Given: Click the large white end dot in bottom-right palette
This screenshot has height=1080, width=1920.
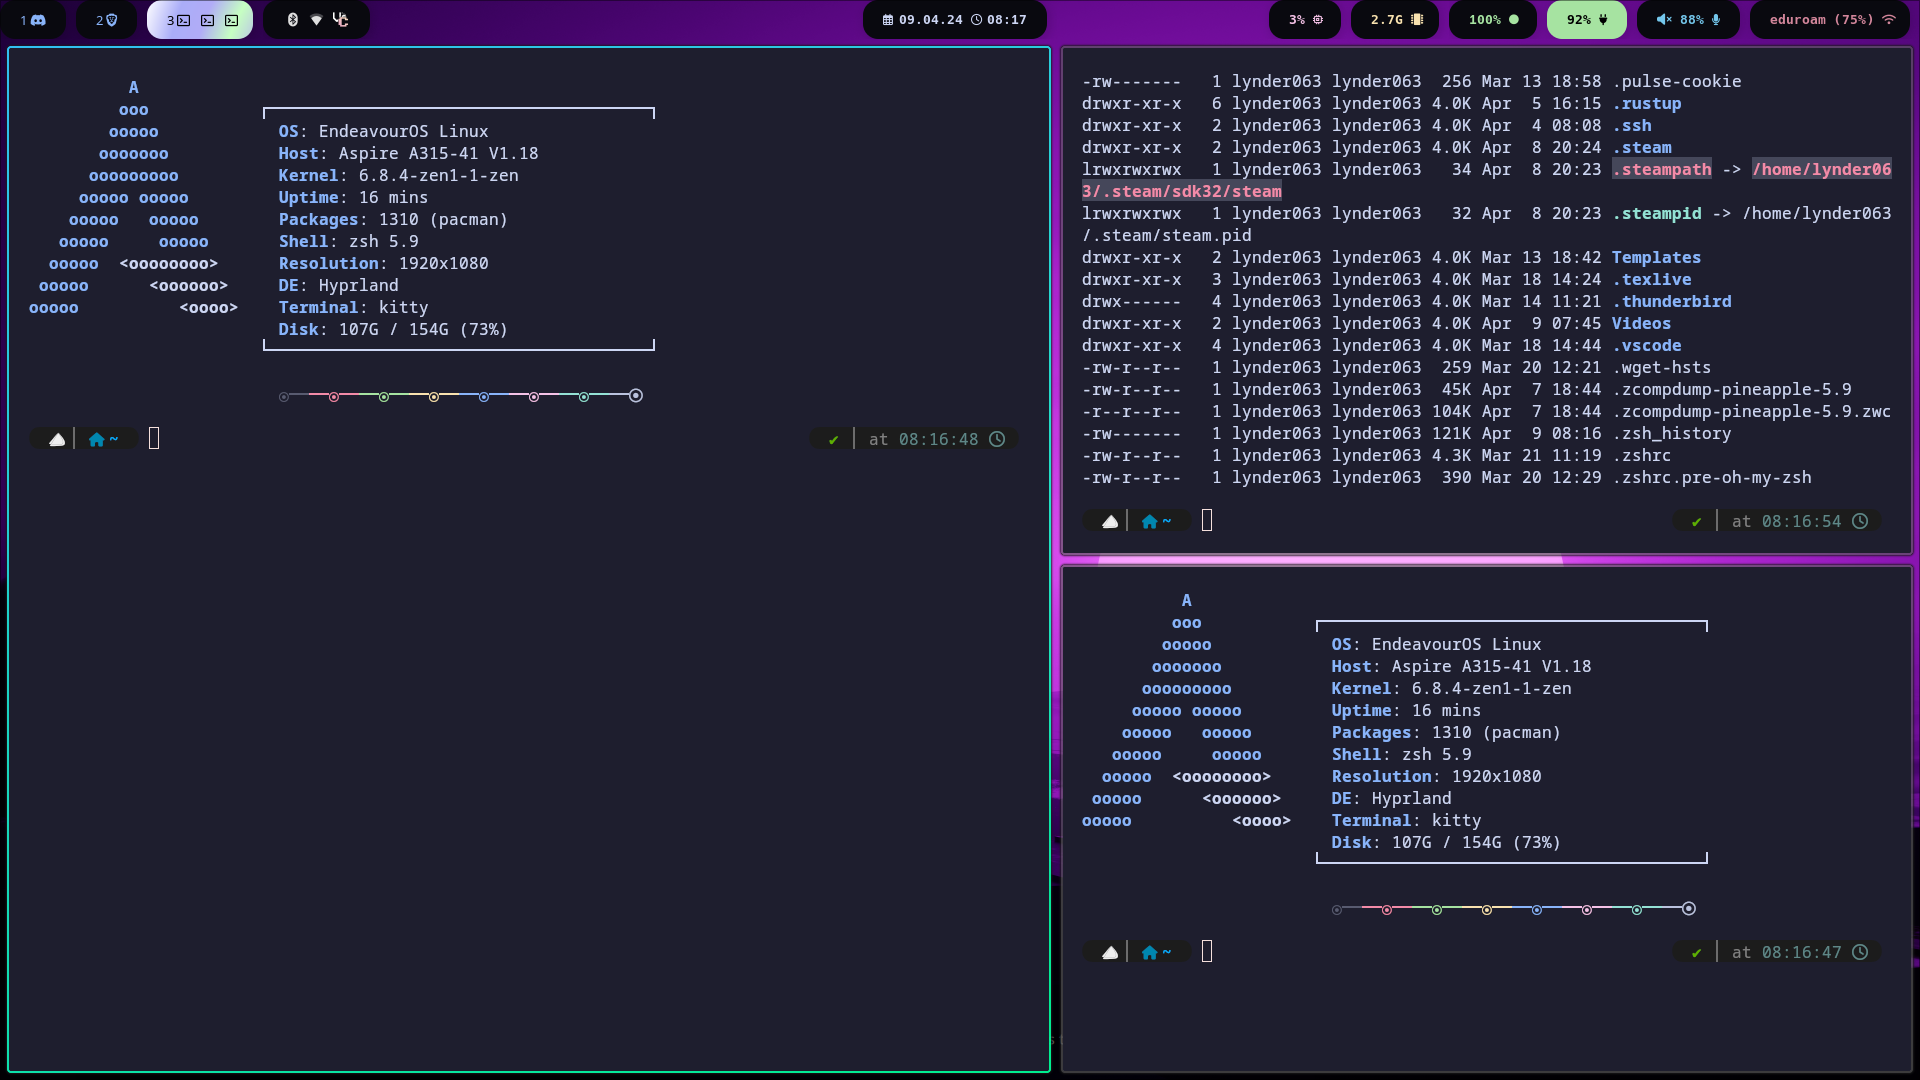Looking at the screenshot, I should (1689, 909).
